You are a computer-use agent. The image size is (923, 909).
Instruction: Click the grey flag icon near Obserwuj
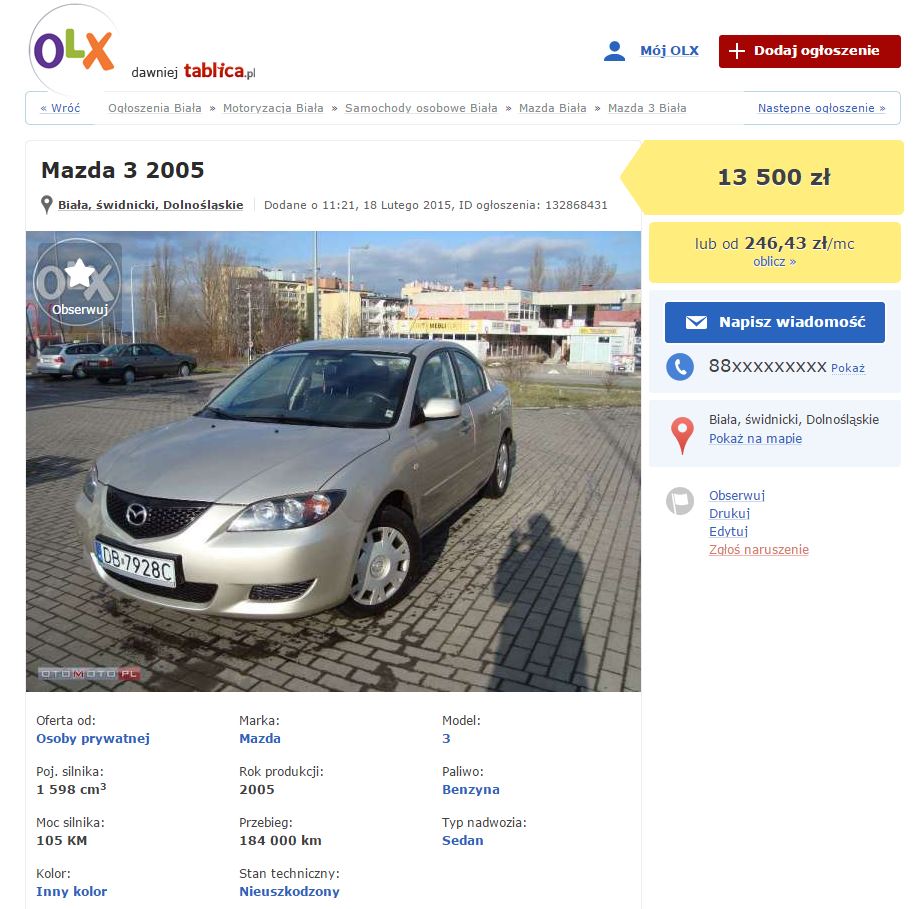click(680, 501)
